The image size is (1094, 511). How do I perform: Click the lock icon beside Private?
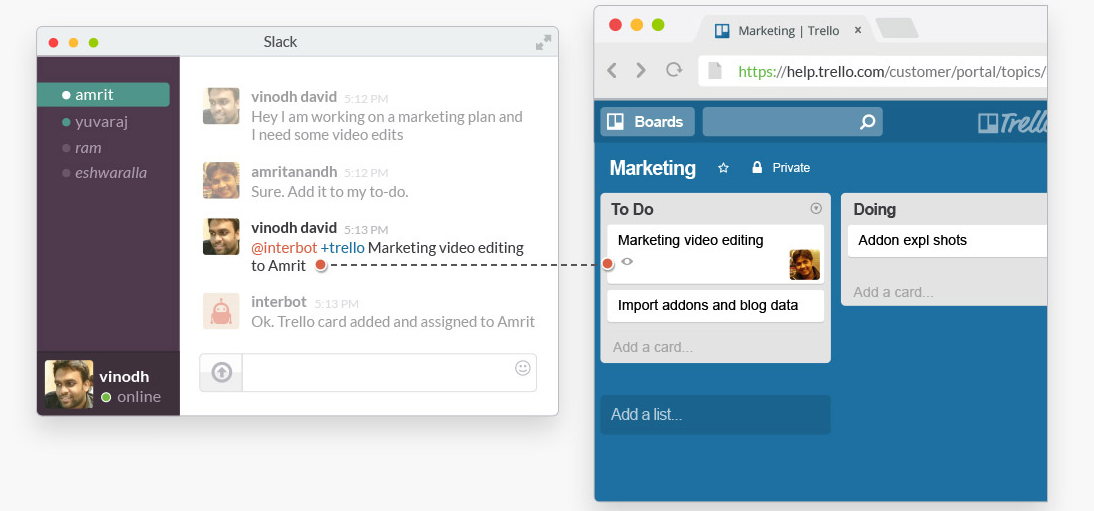pos(757,168)
